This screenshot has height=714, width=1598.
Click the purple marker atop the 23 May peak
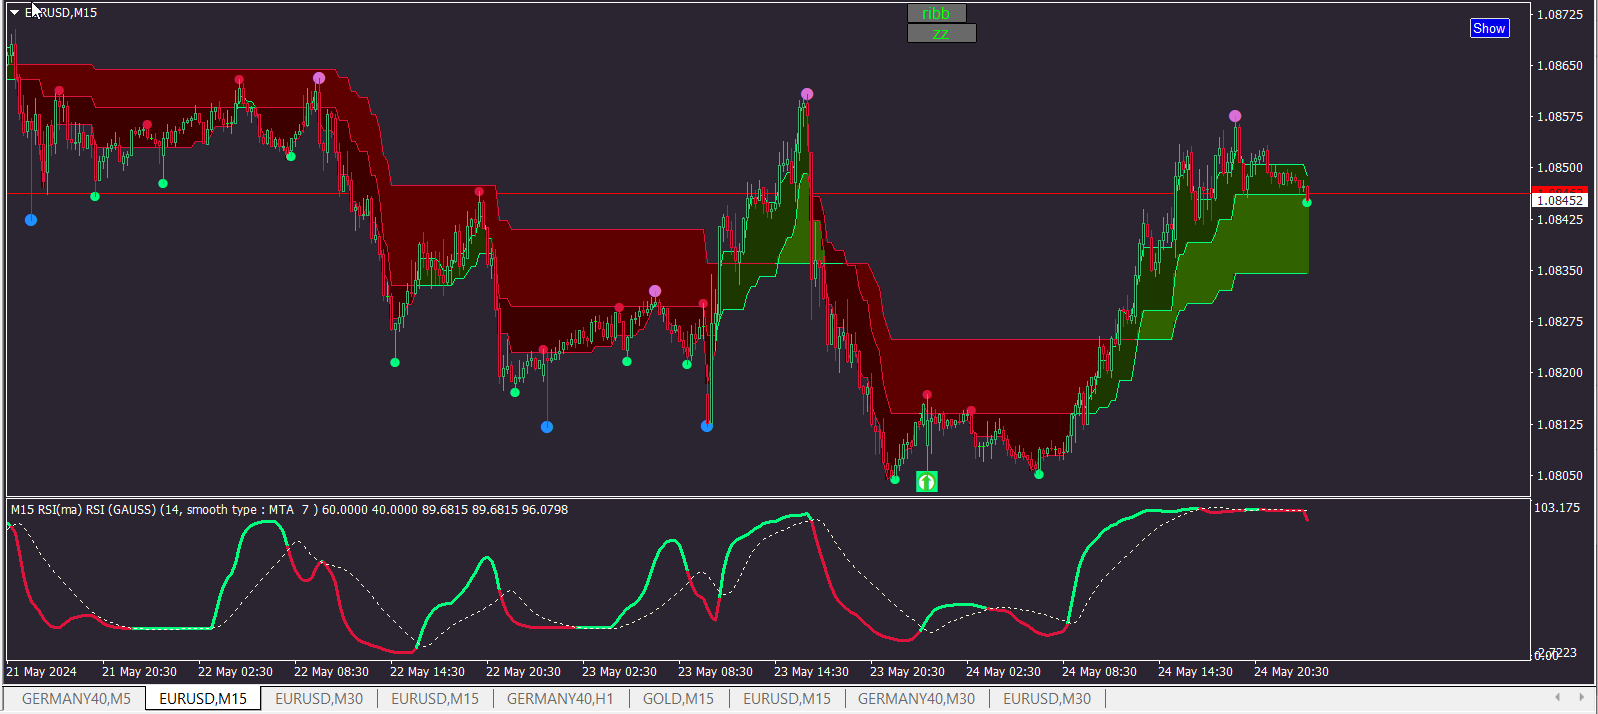point(807,94)
